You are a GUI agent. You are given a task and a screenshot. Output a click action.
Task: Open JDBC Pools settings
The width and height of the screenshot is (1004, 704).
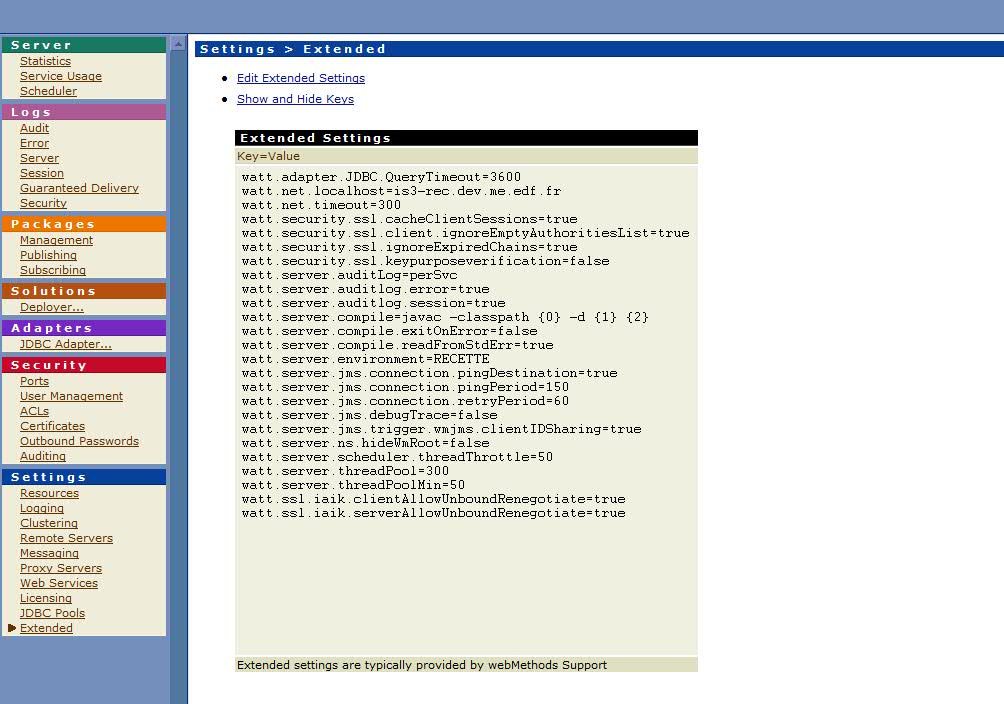pyautogui.click(x=52, y=612)
